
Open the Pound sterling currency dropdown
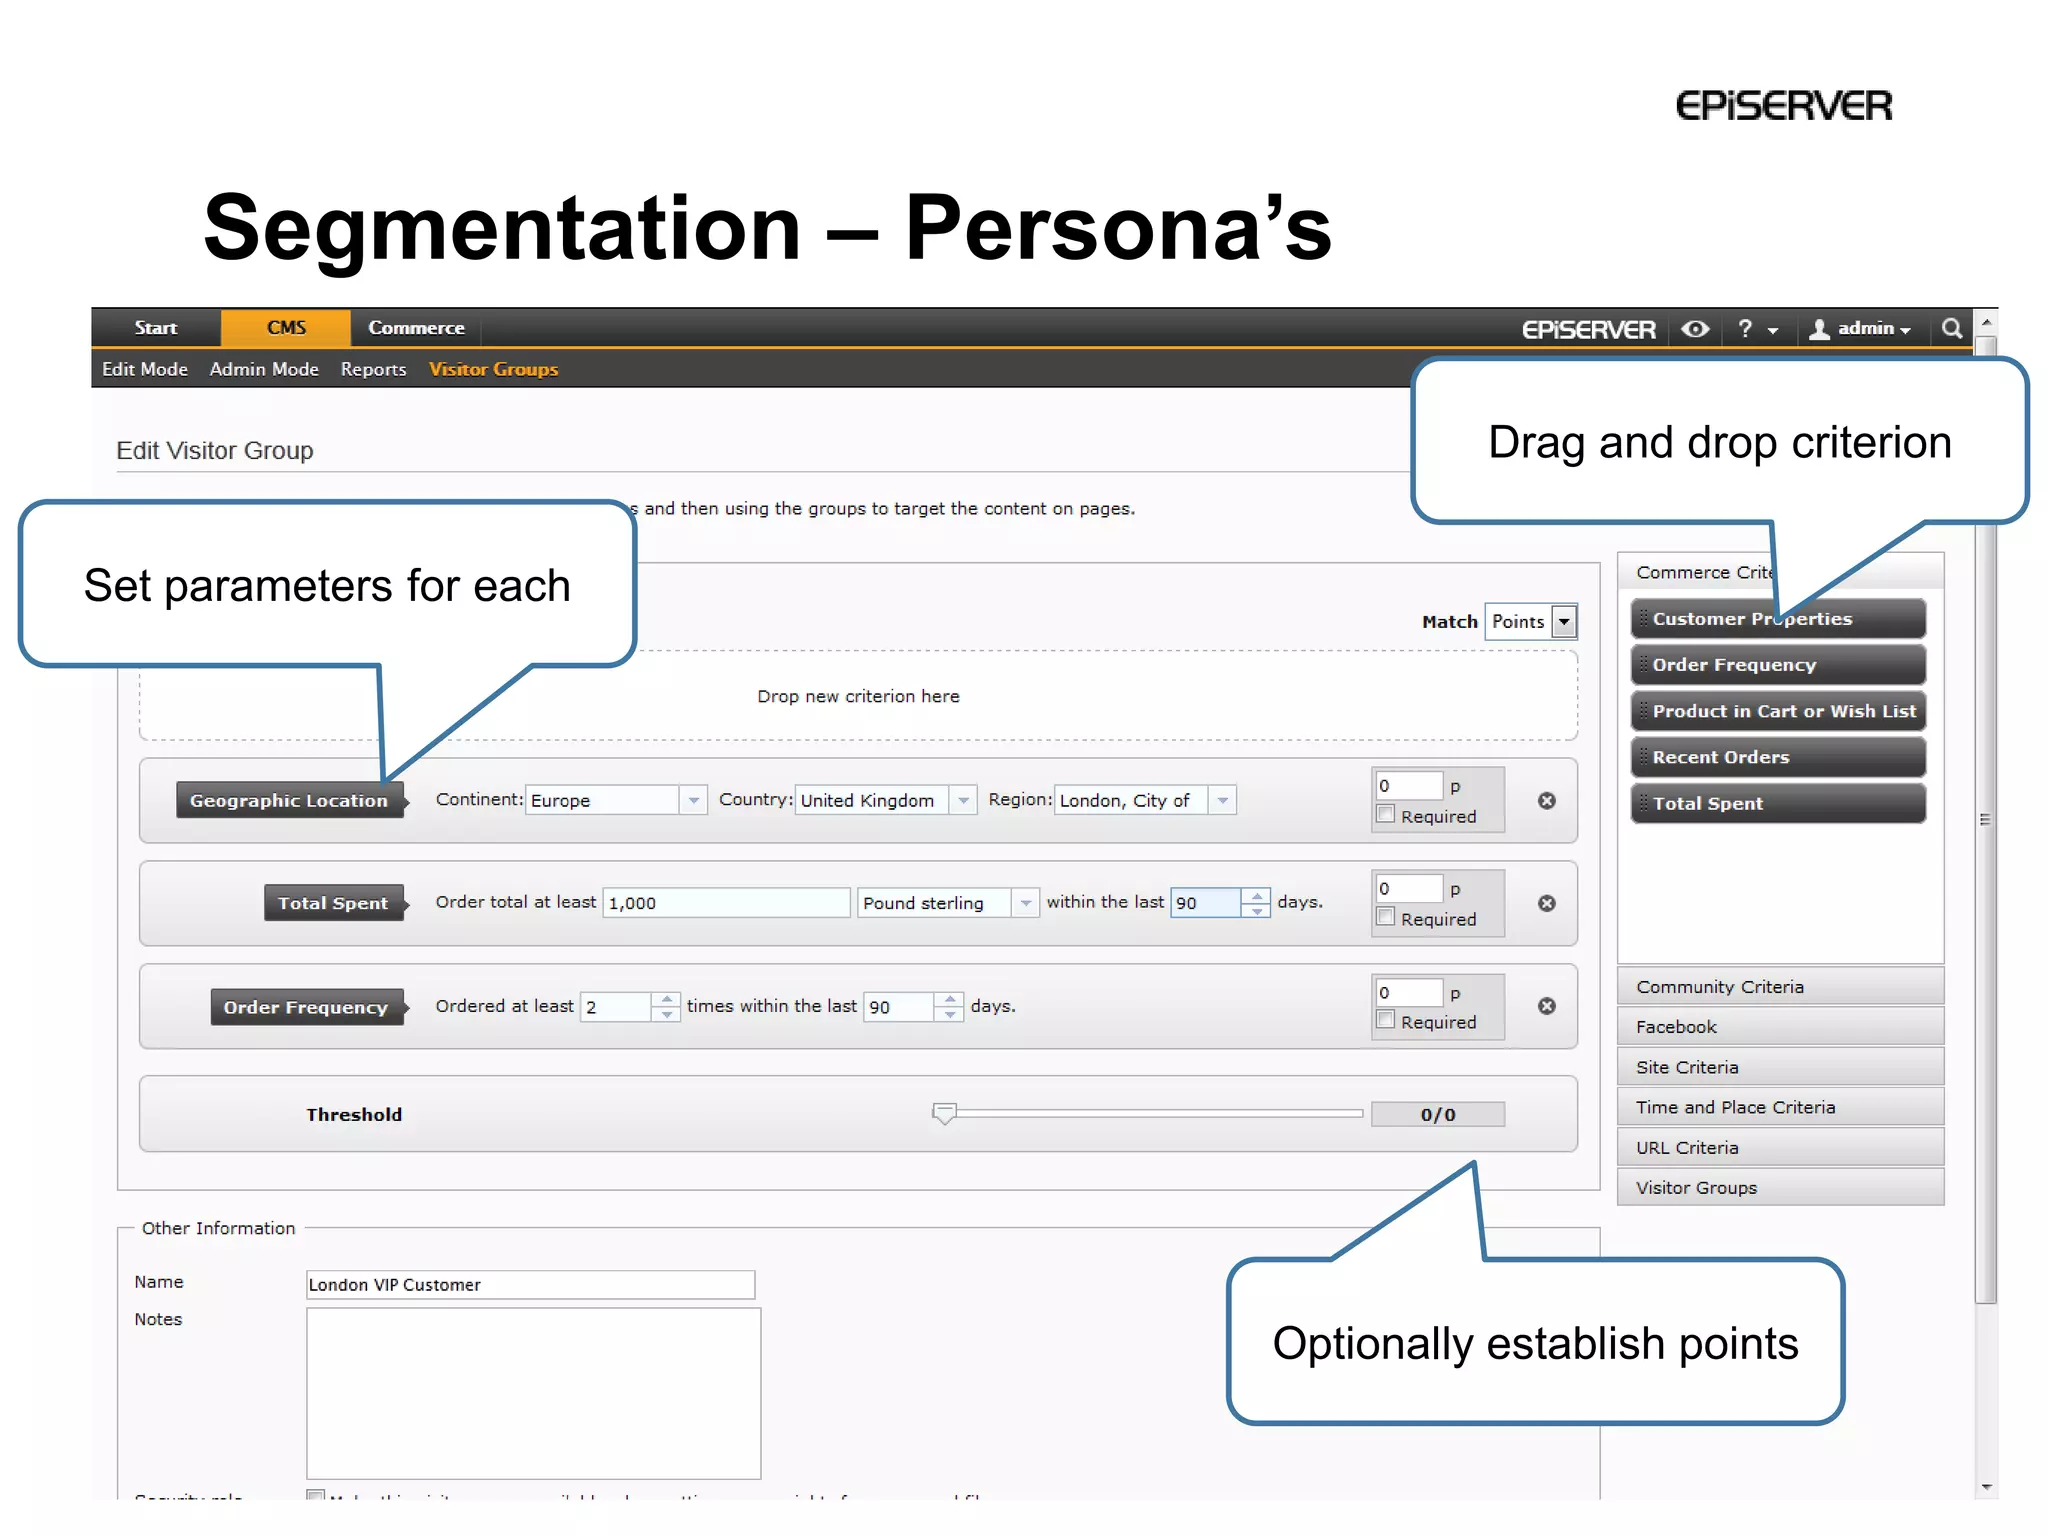(x=947, y=903)
